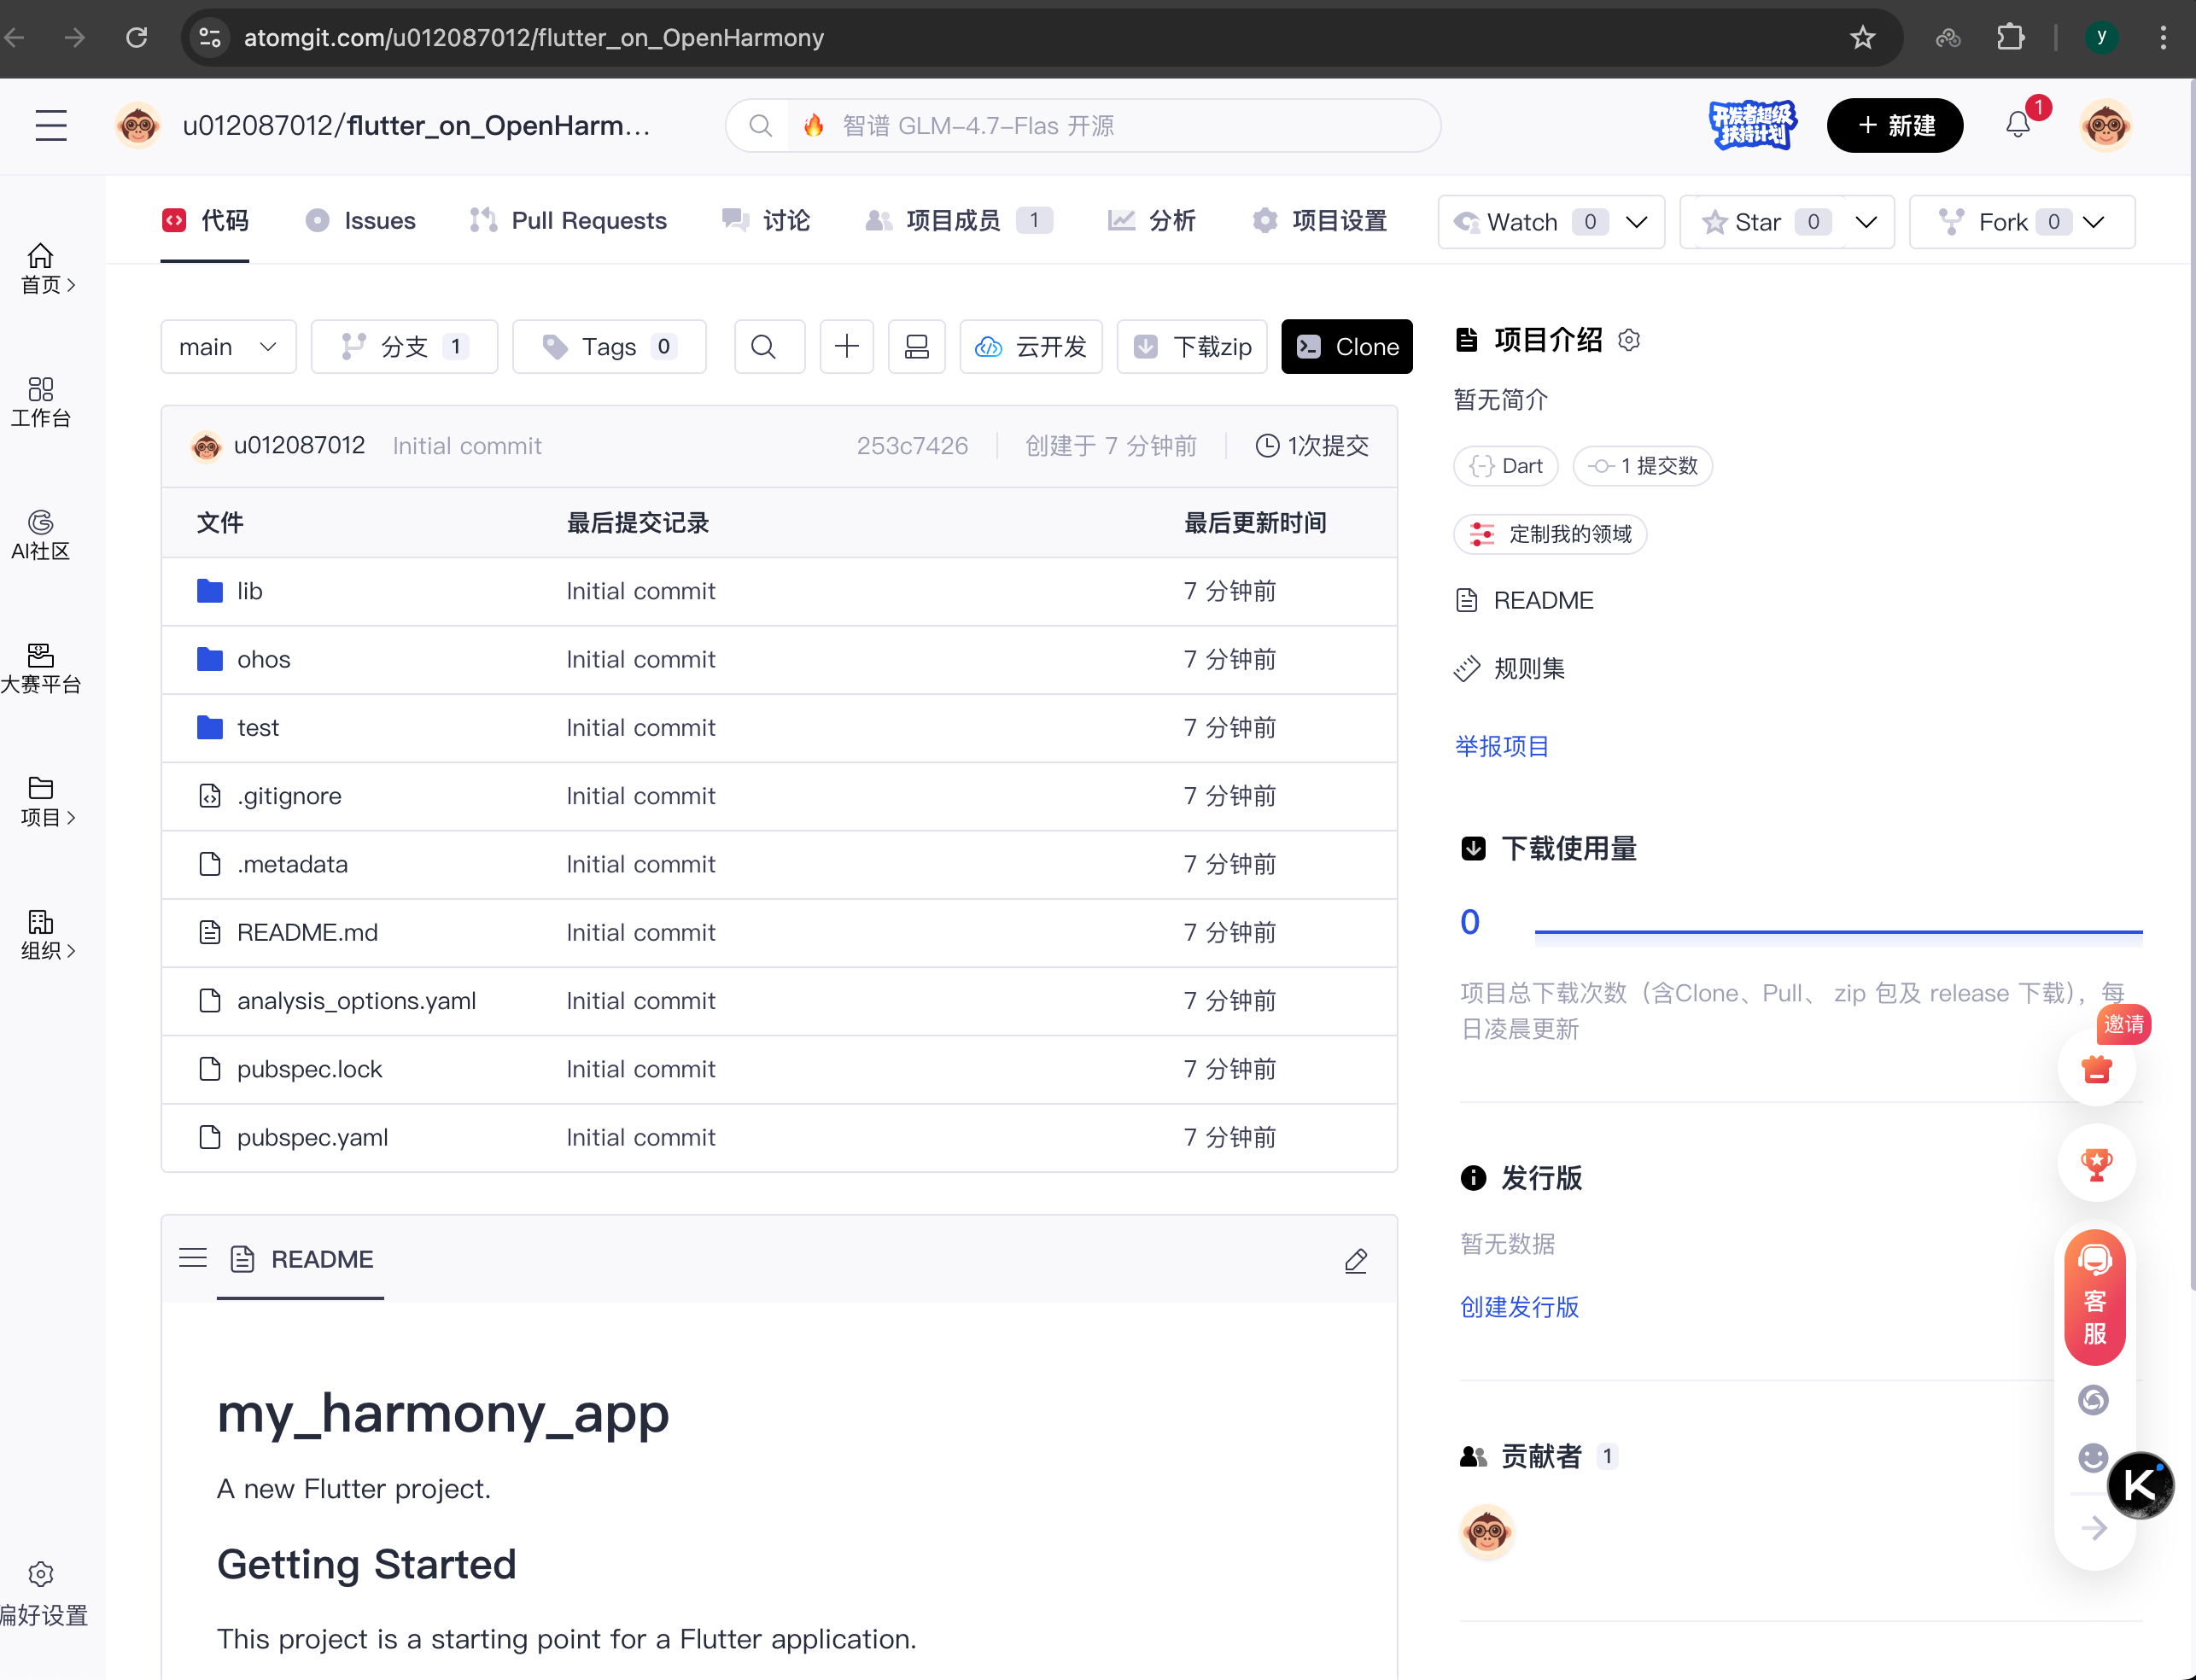Image resolution: width=2196 pixels, height=1680 pixels.
Task: Click the contributor avatar under 贡献者
Action: (1487, 1532)
